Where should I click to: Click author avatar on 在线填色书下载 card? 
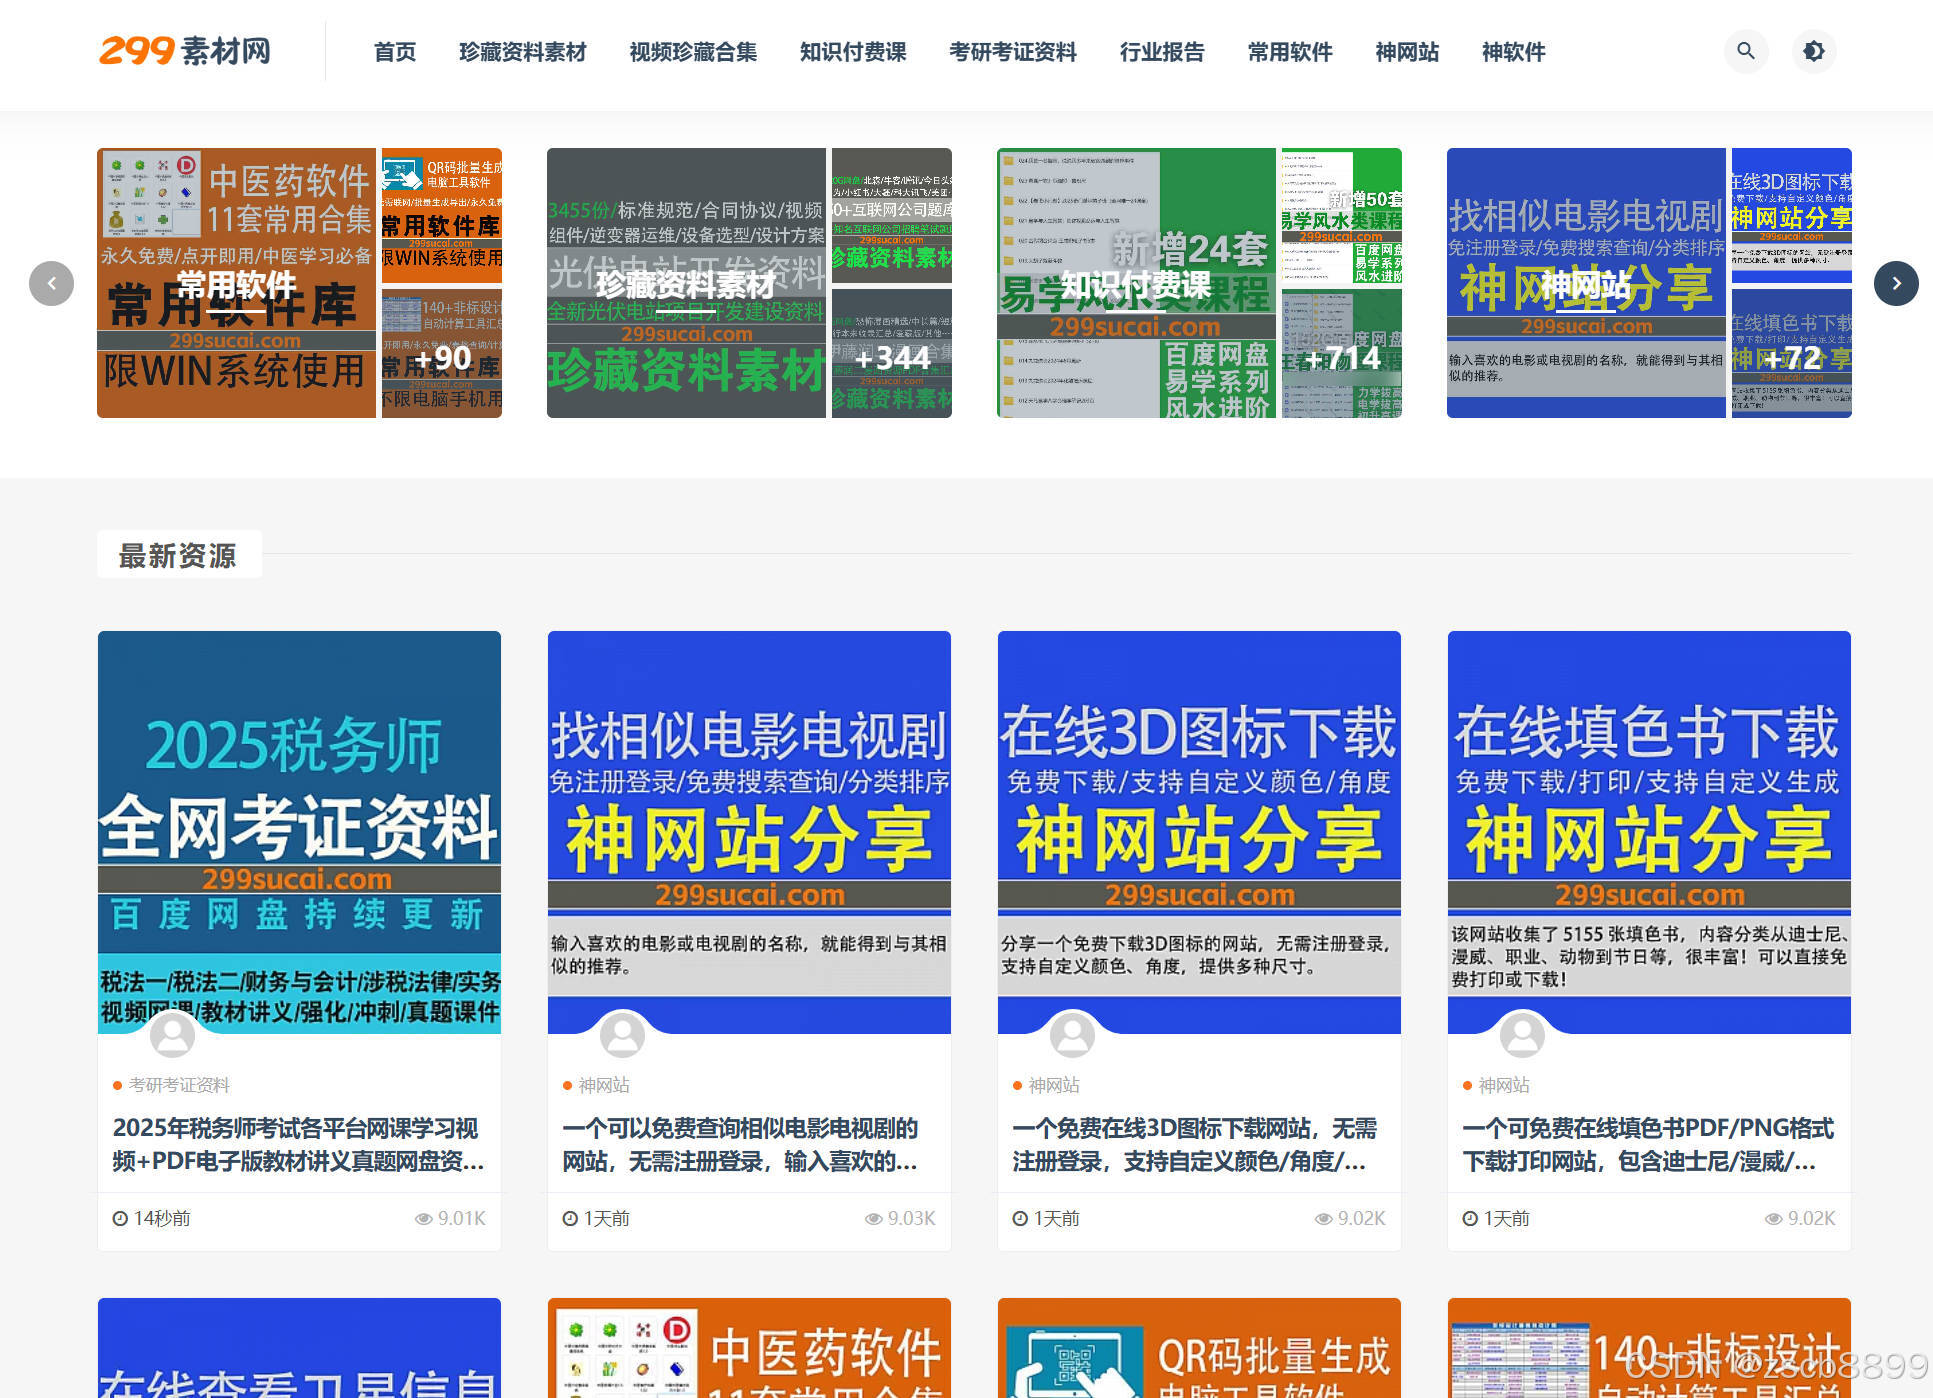click(x=1522, y=1035)
